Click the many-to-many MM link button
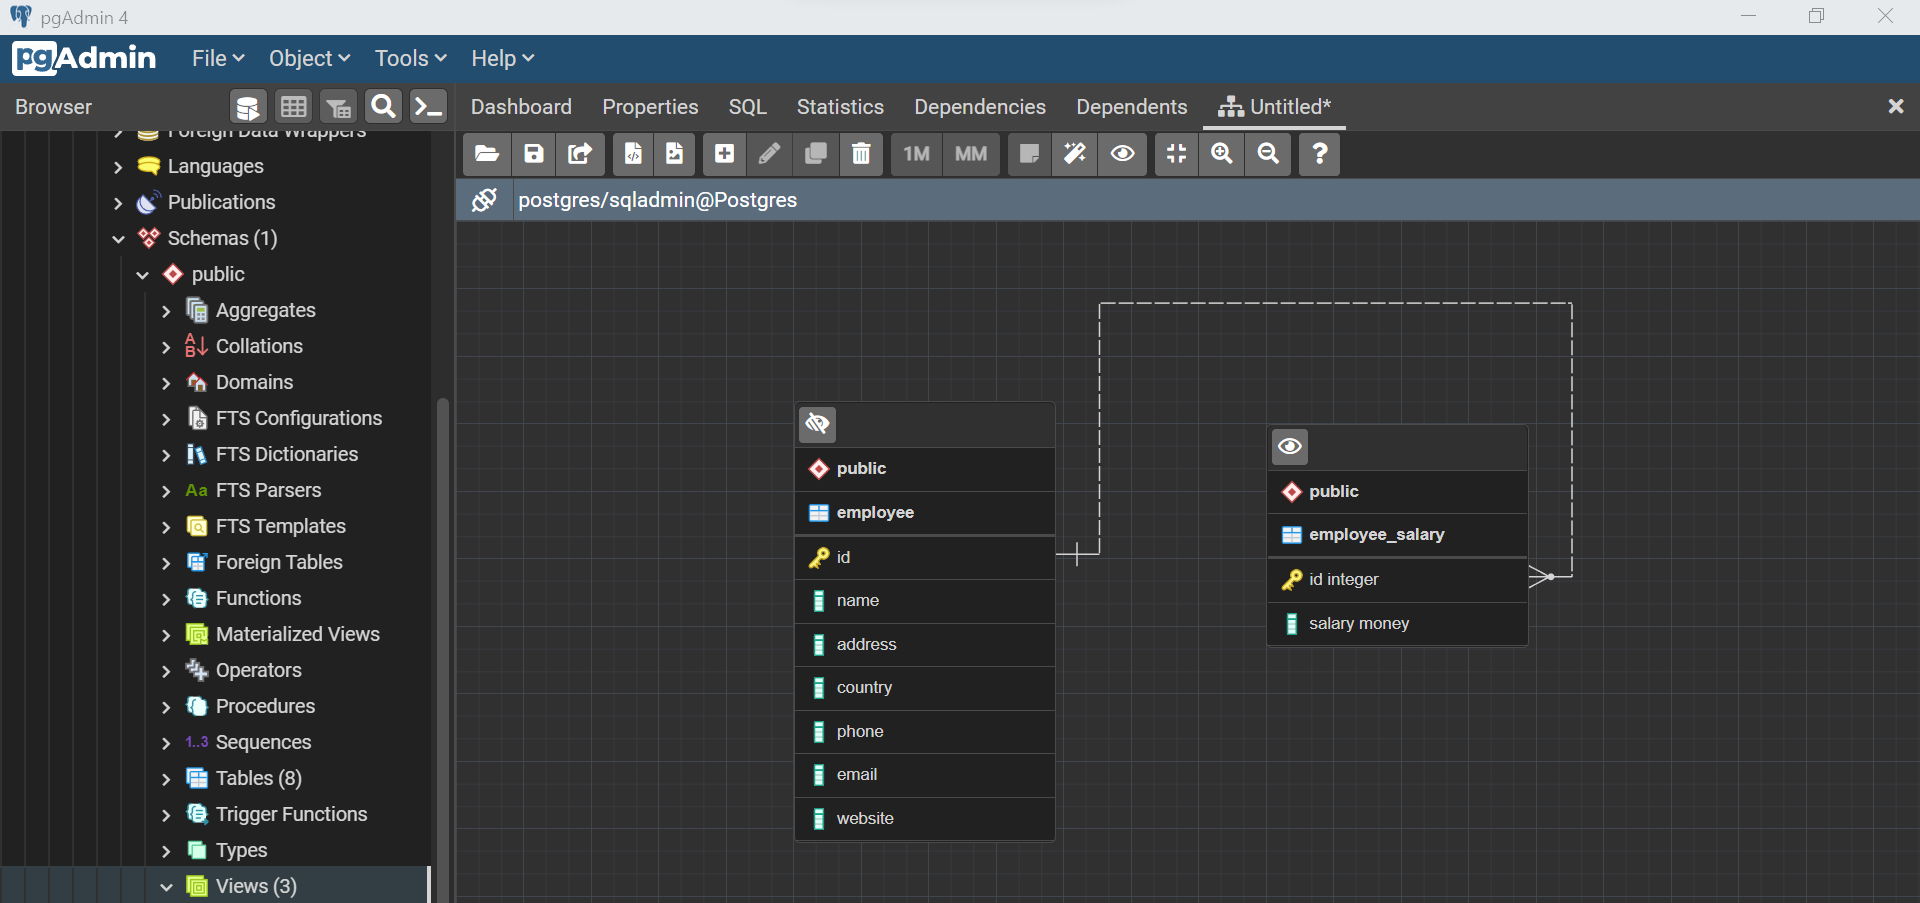Viewport: 1920px width, 903px height. [971, 154]
